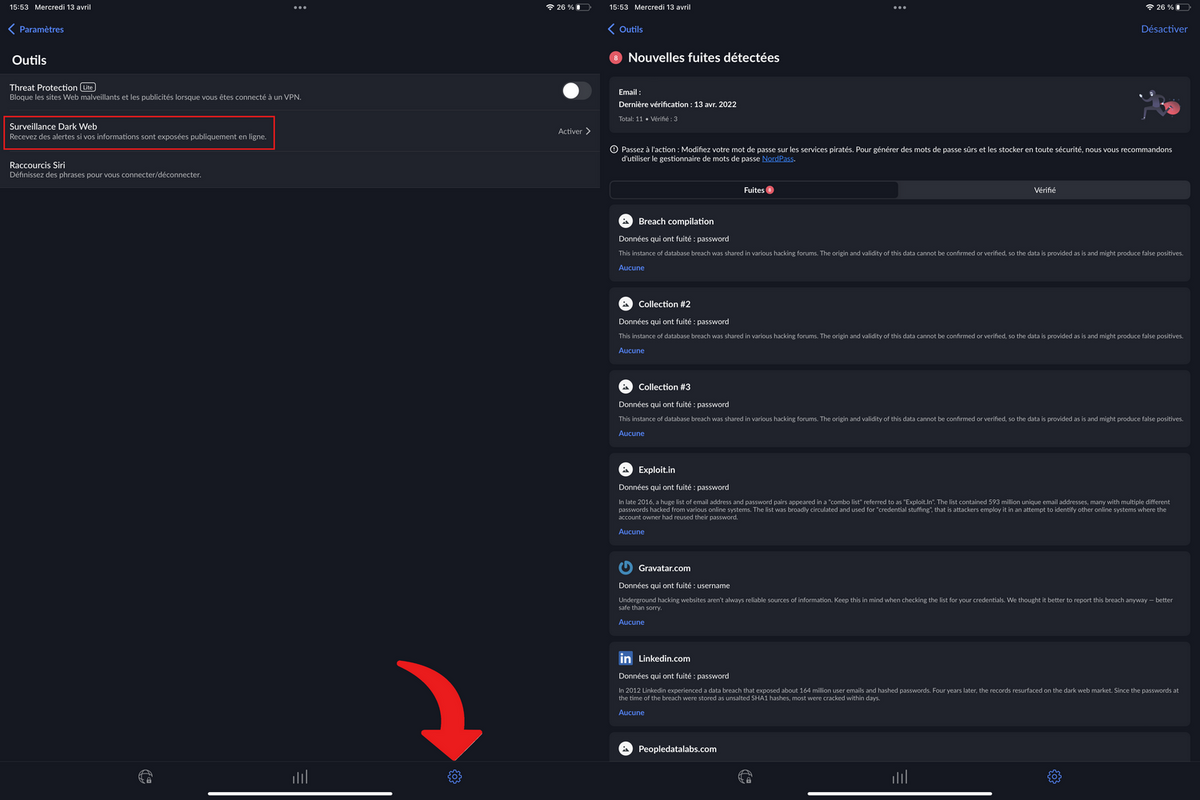
Task: Tap Wi-Fi status icon in left screen
Action: (x=549, y=7)
